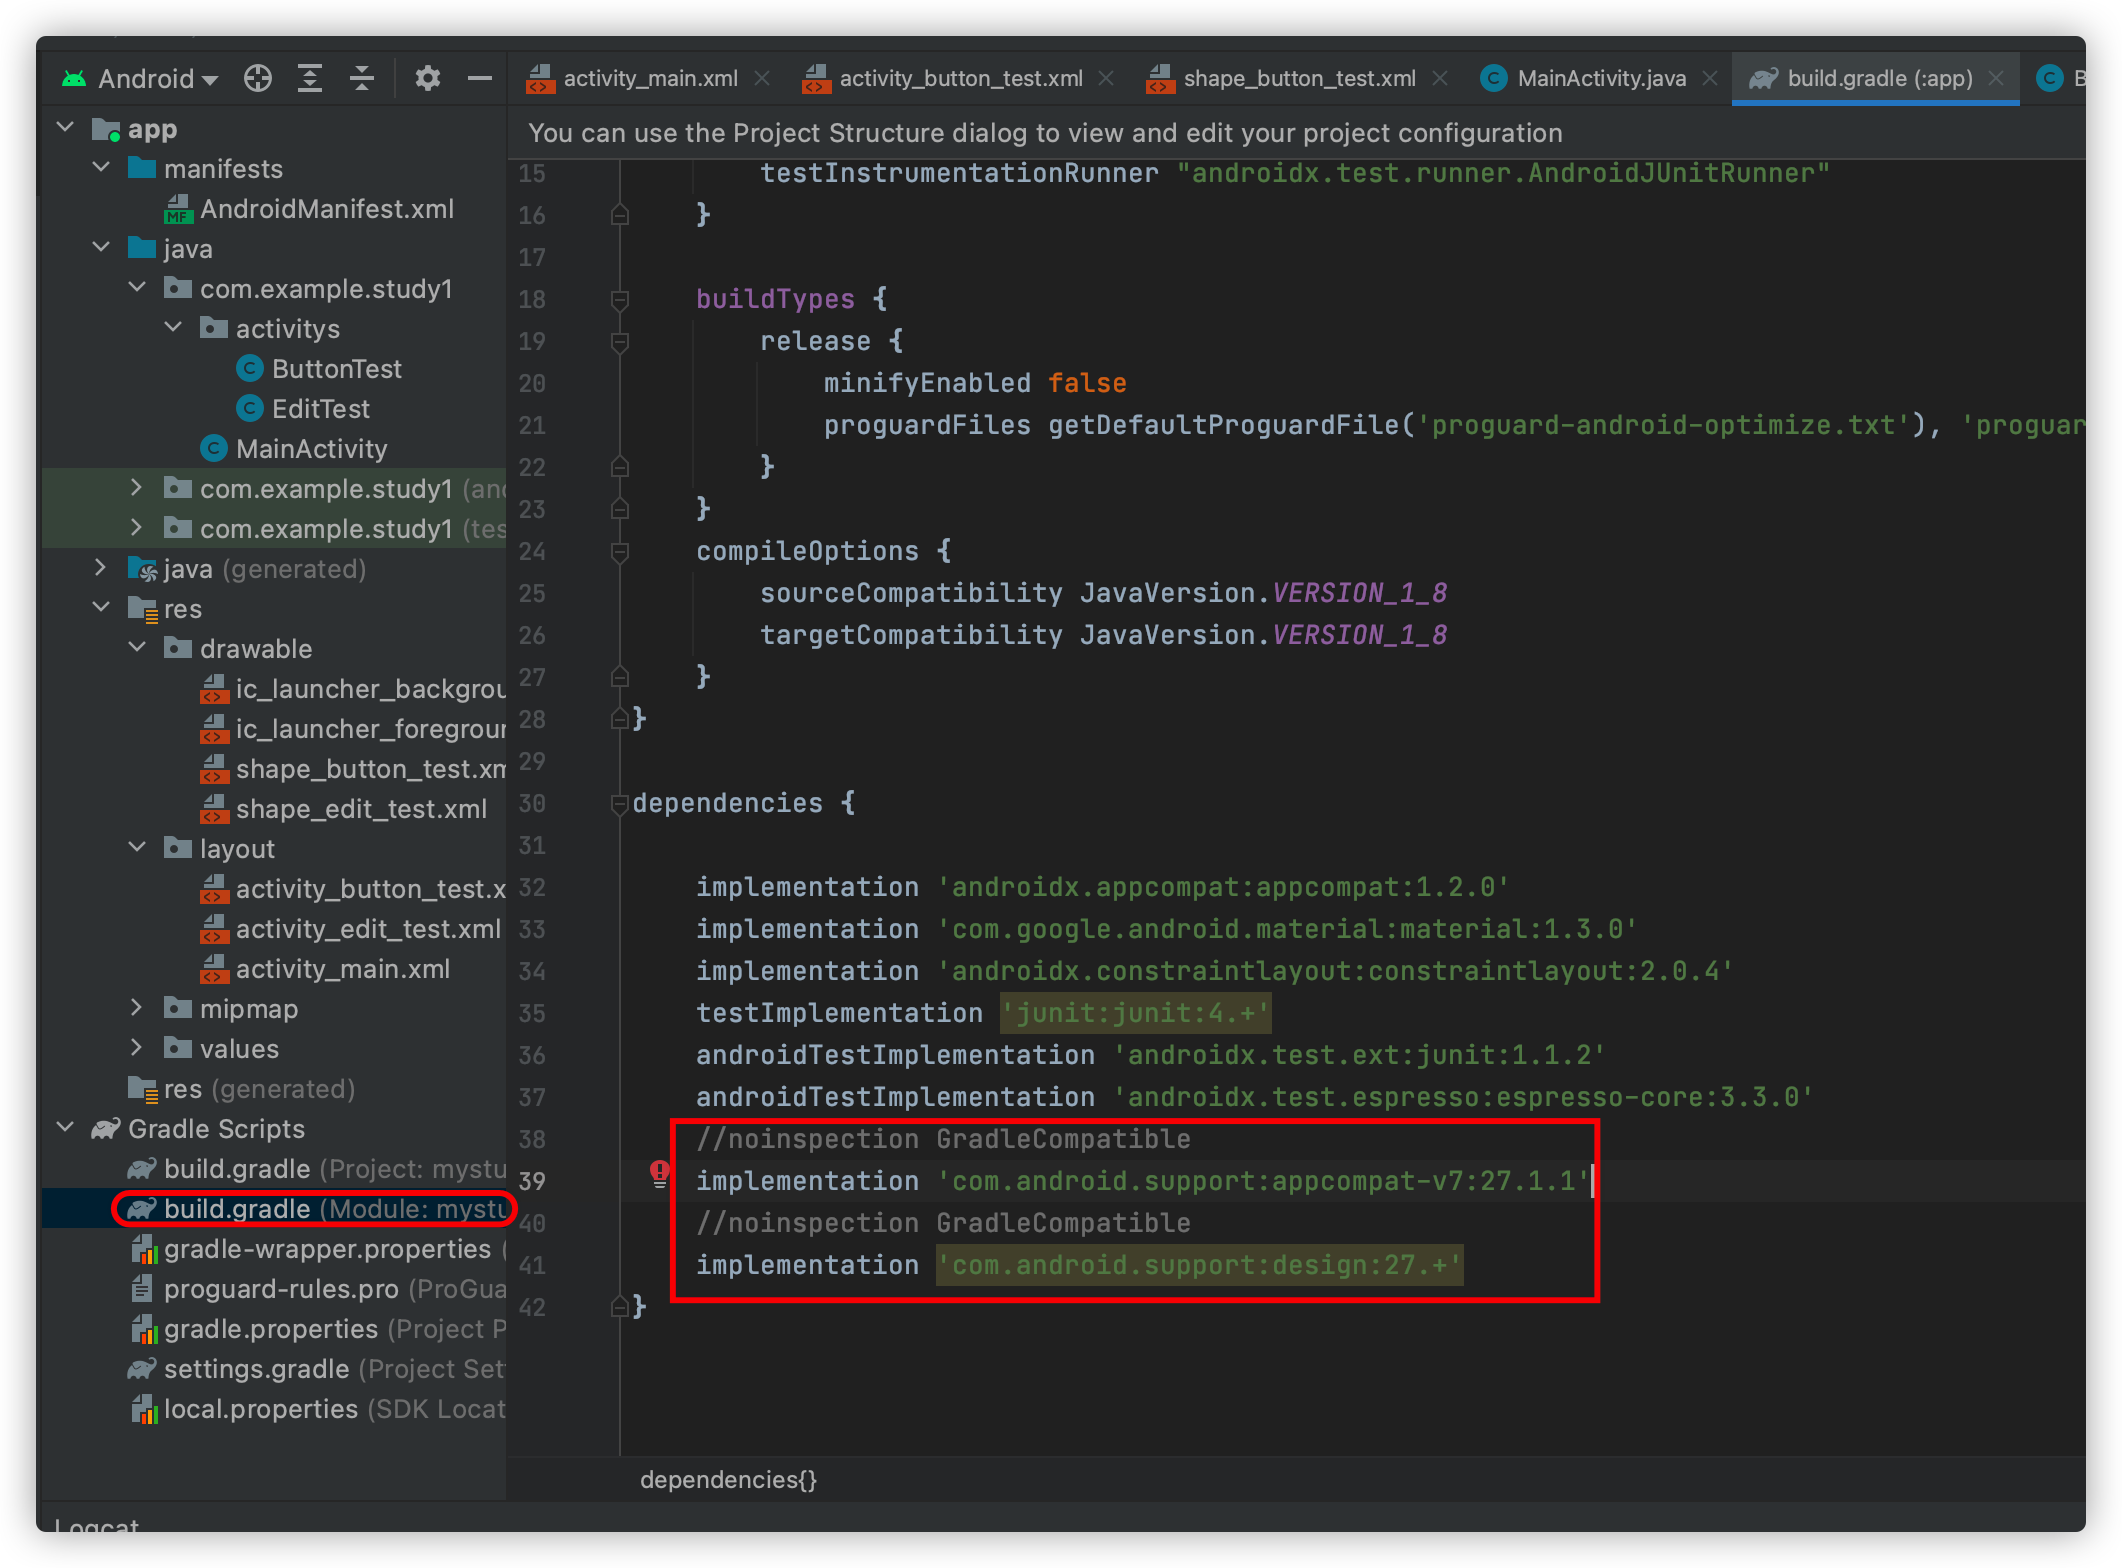
Task: Click the expand all icon in project toolbar
Action: click(x=310, y=78)
